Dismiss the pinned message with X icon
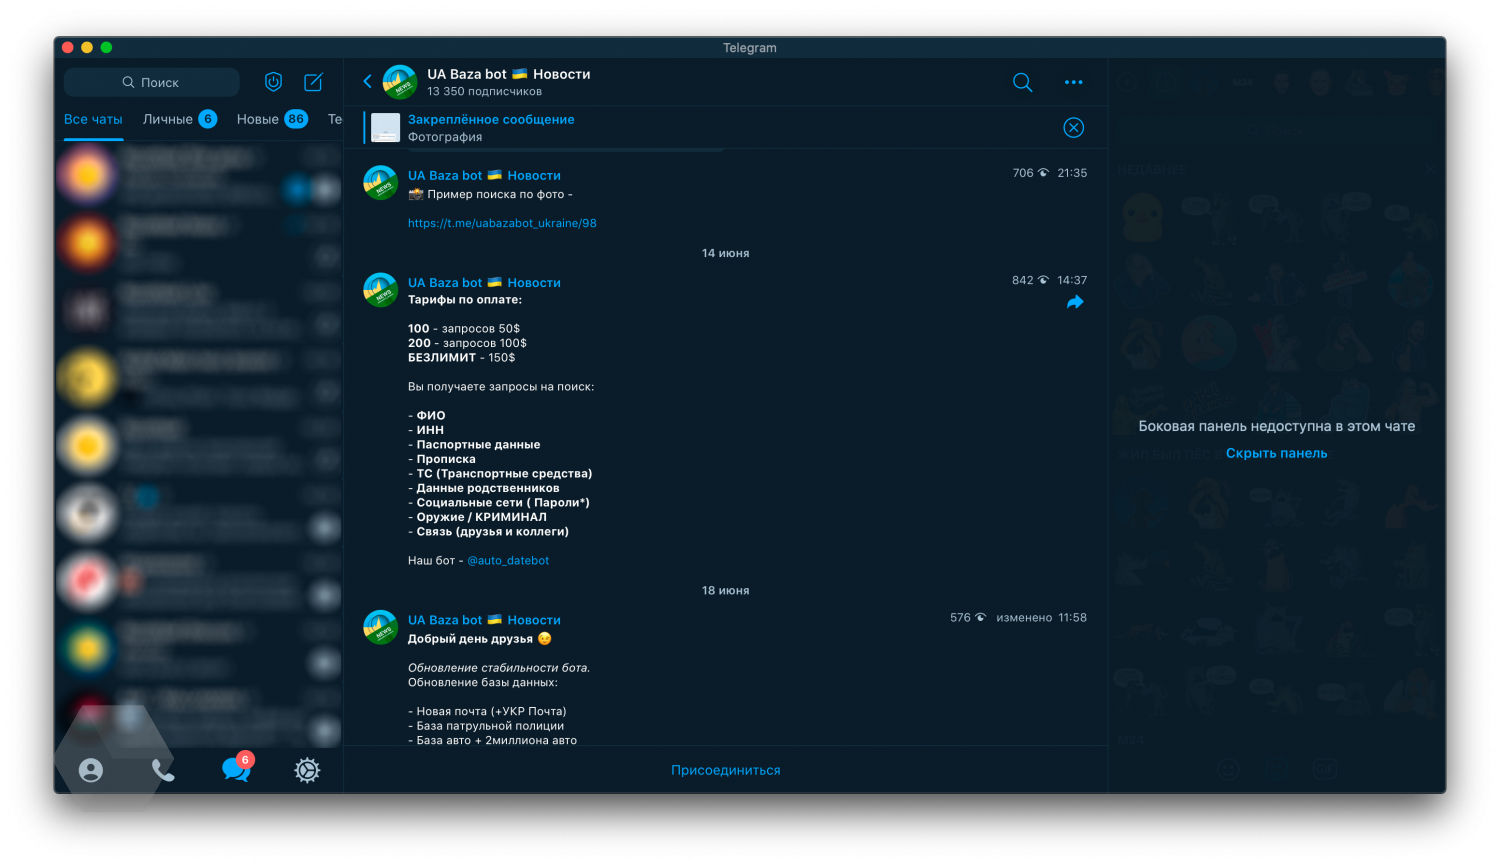 [1073, 127]
